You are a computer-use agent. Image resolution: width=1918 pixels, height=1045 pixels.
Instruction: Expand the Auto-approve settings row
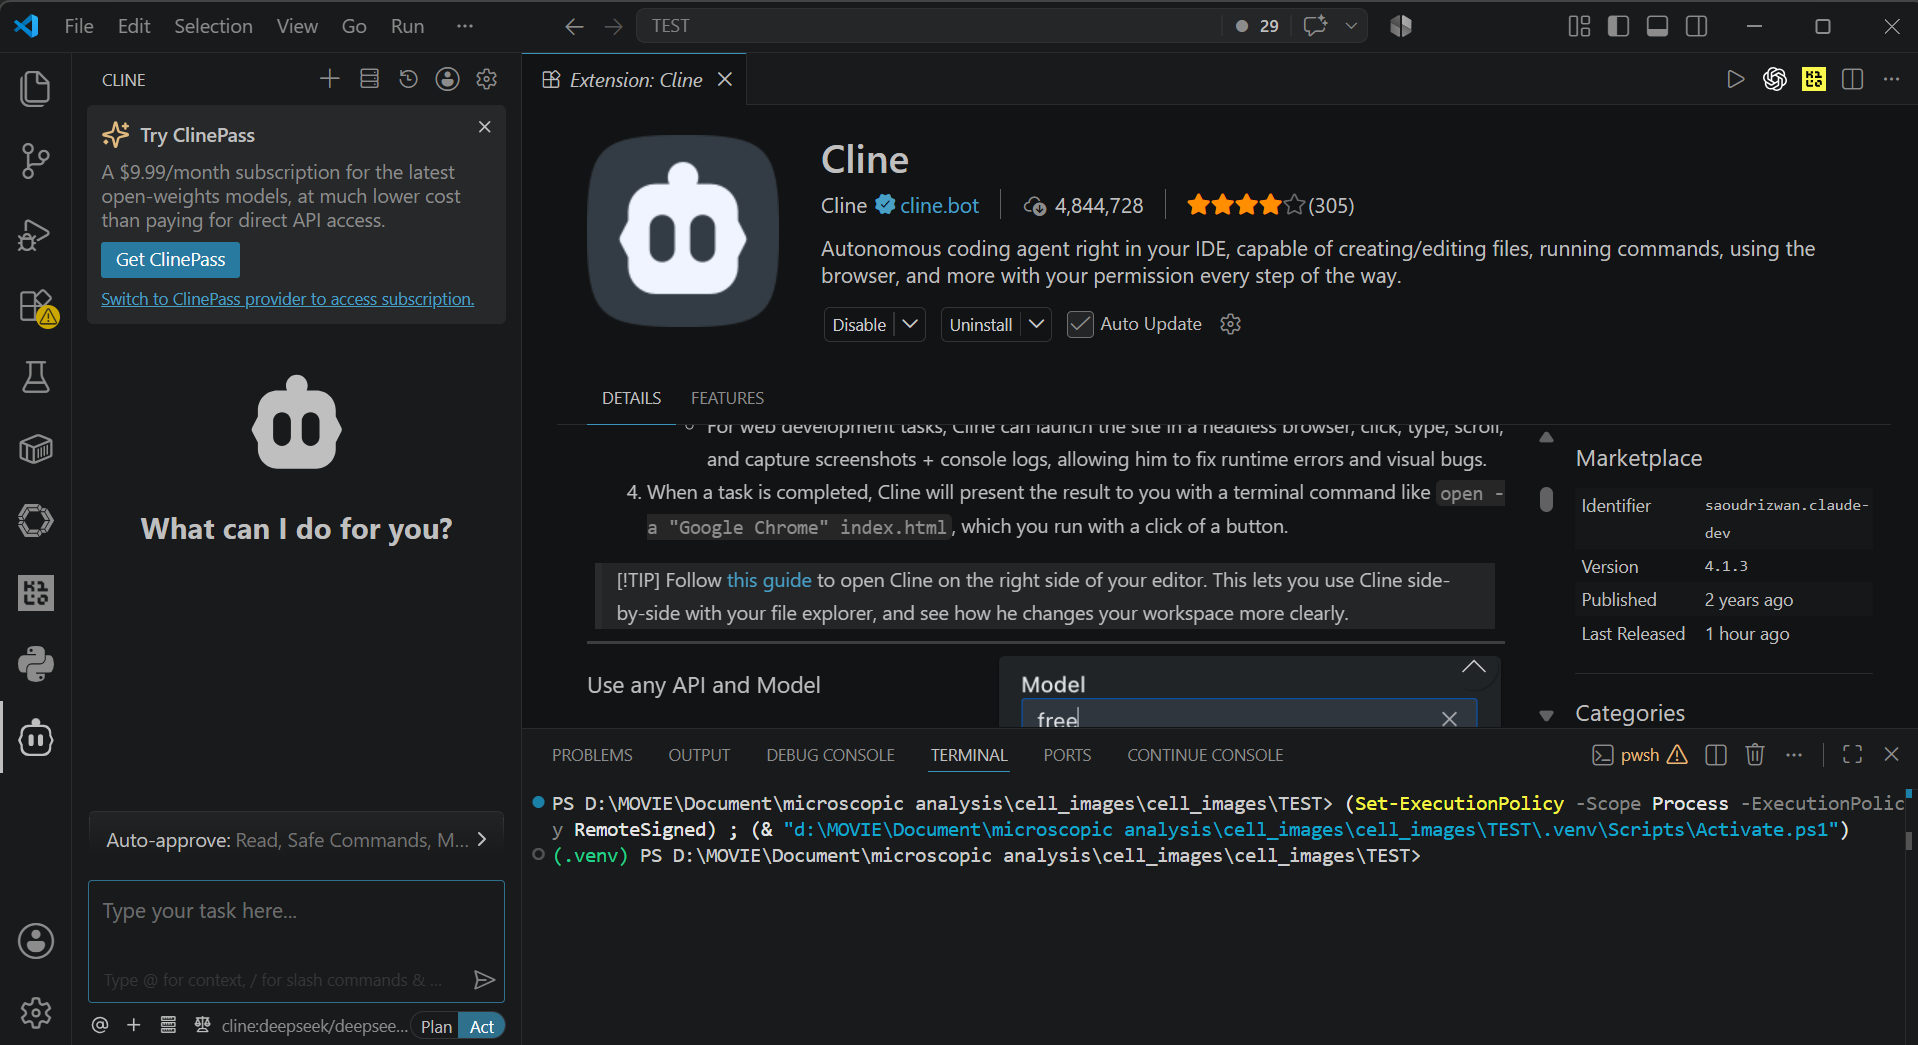tap(296, 840)
